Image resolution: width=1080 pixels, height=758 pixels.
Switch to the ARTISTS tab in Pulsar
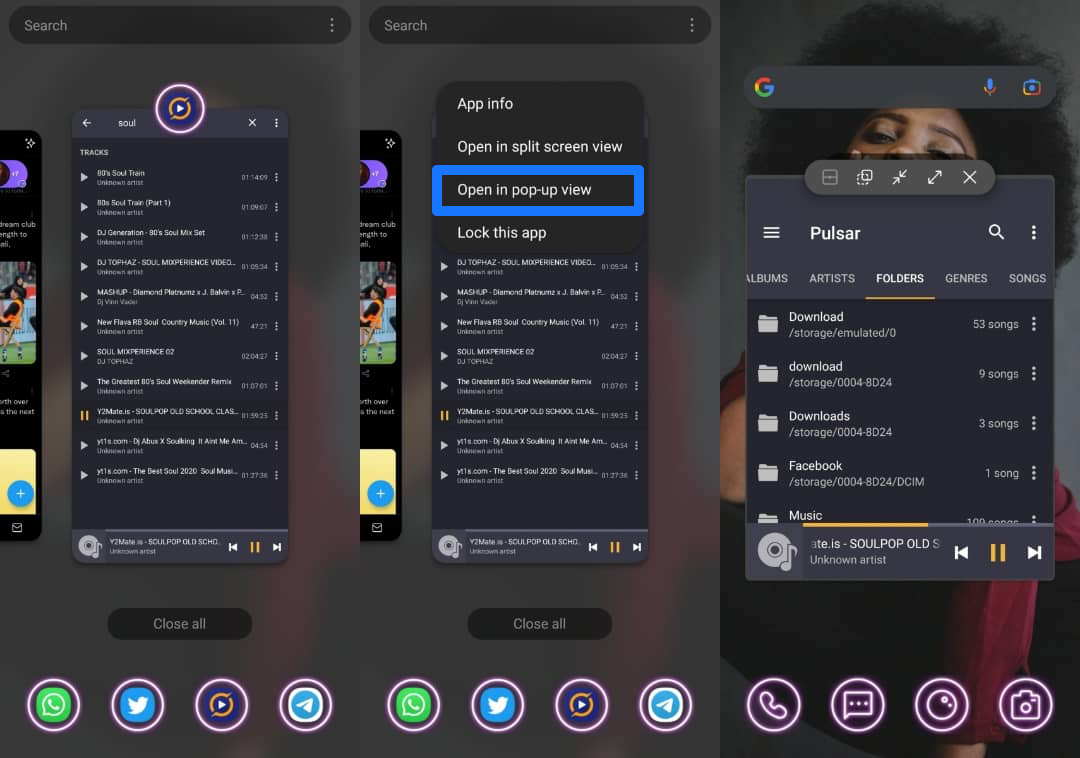831,278
